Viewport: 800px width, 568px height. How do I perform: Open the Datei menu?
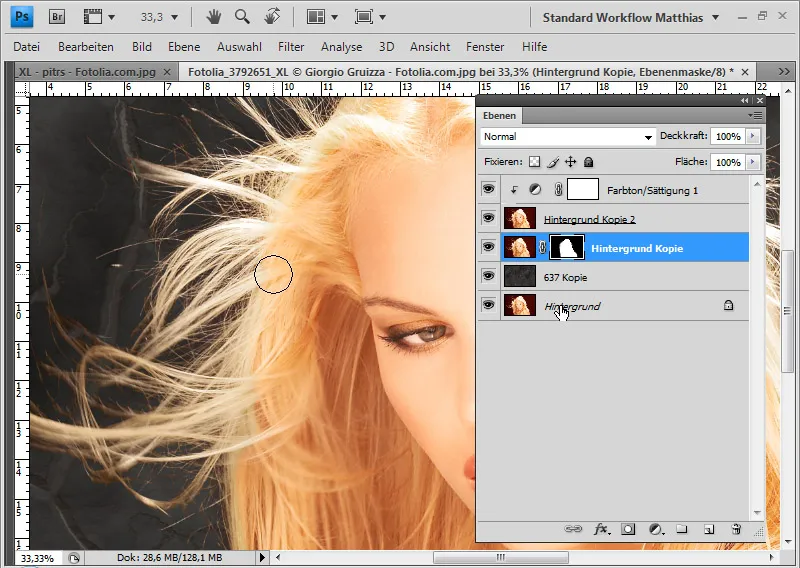click(27, 47)
